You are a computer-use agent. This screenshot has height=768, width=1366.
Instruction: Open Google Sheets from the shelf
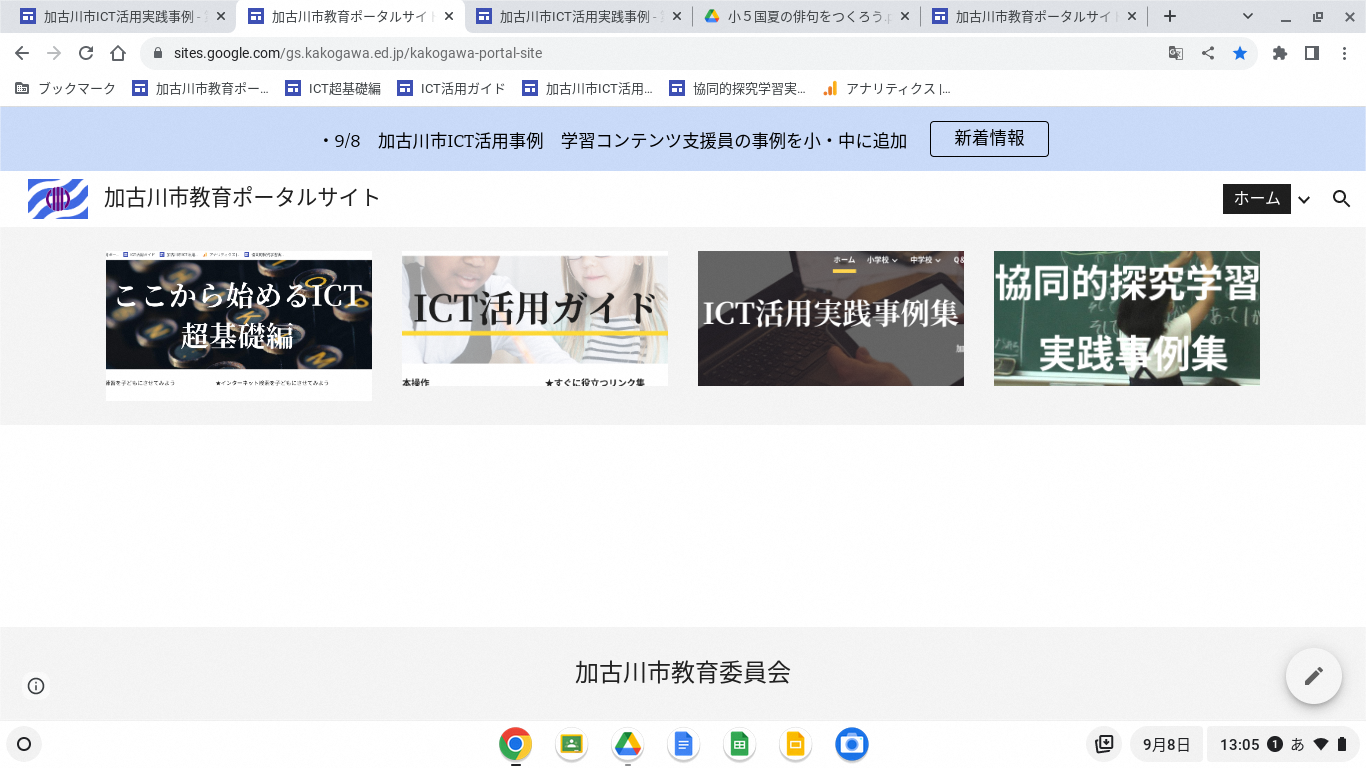740,744
